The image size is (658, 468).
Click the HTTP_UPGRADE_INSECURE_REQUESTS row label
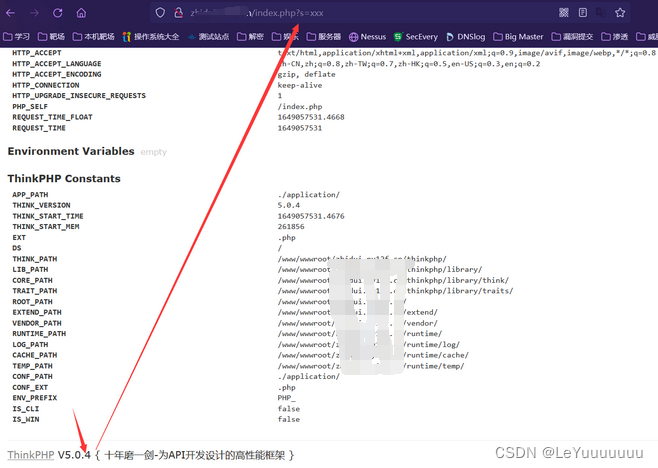click(79, 96)
